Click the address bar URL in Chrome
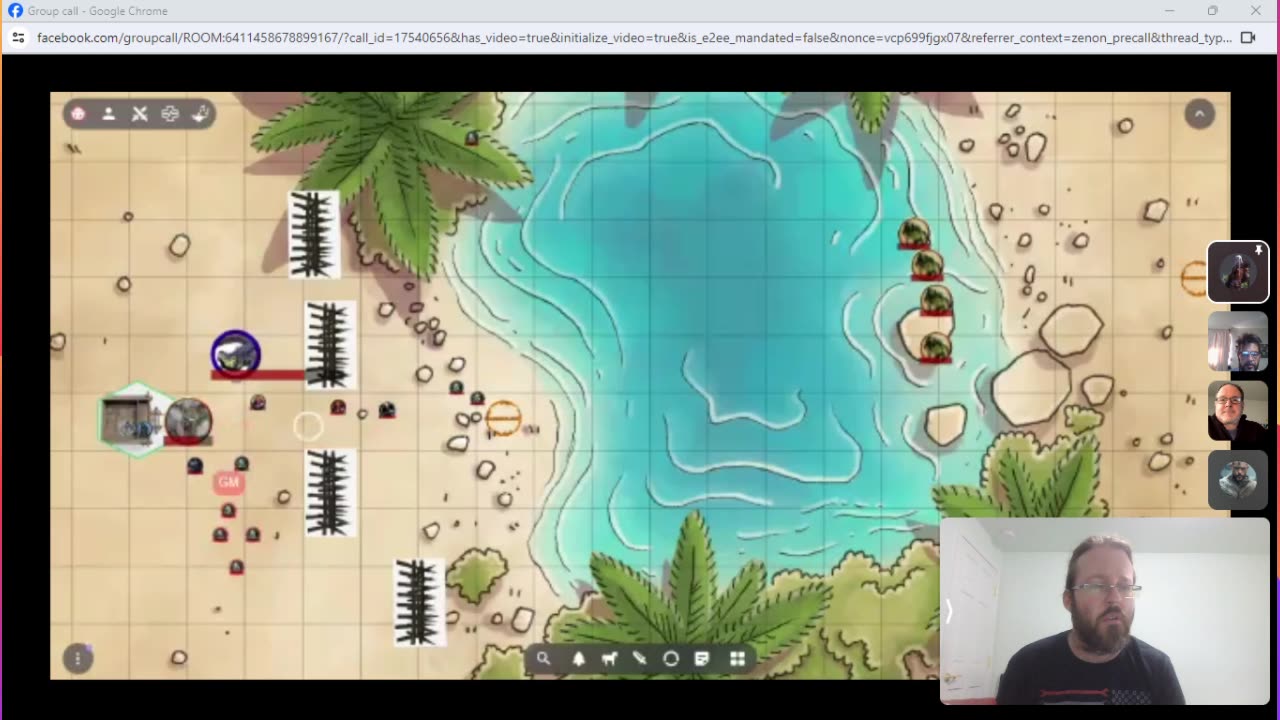Screen dimensions: 1280x720 click(x=634, y=37)
